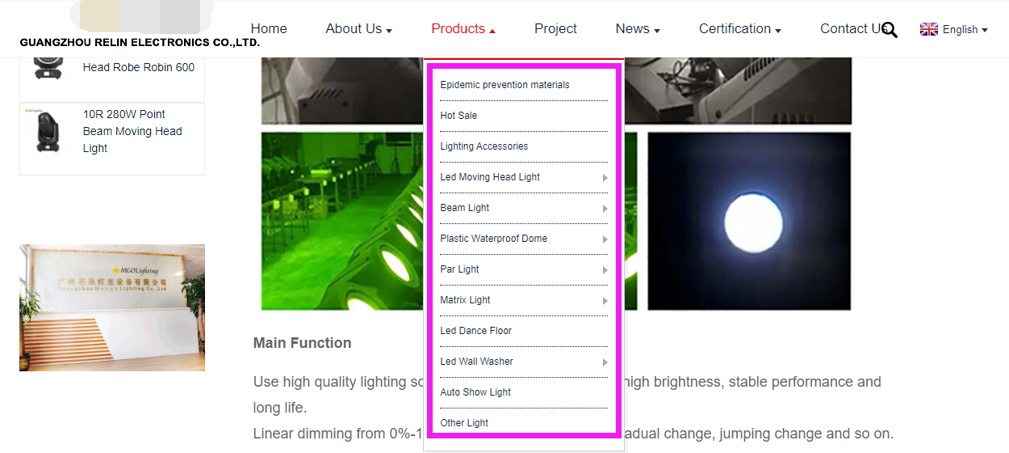The width and height of the screenshot is (1009, 453).
Task: Go to the Home page link
Action: [269, 29]
